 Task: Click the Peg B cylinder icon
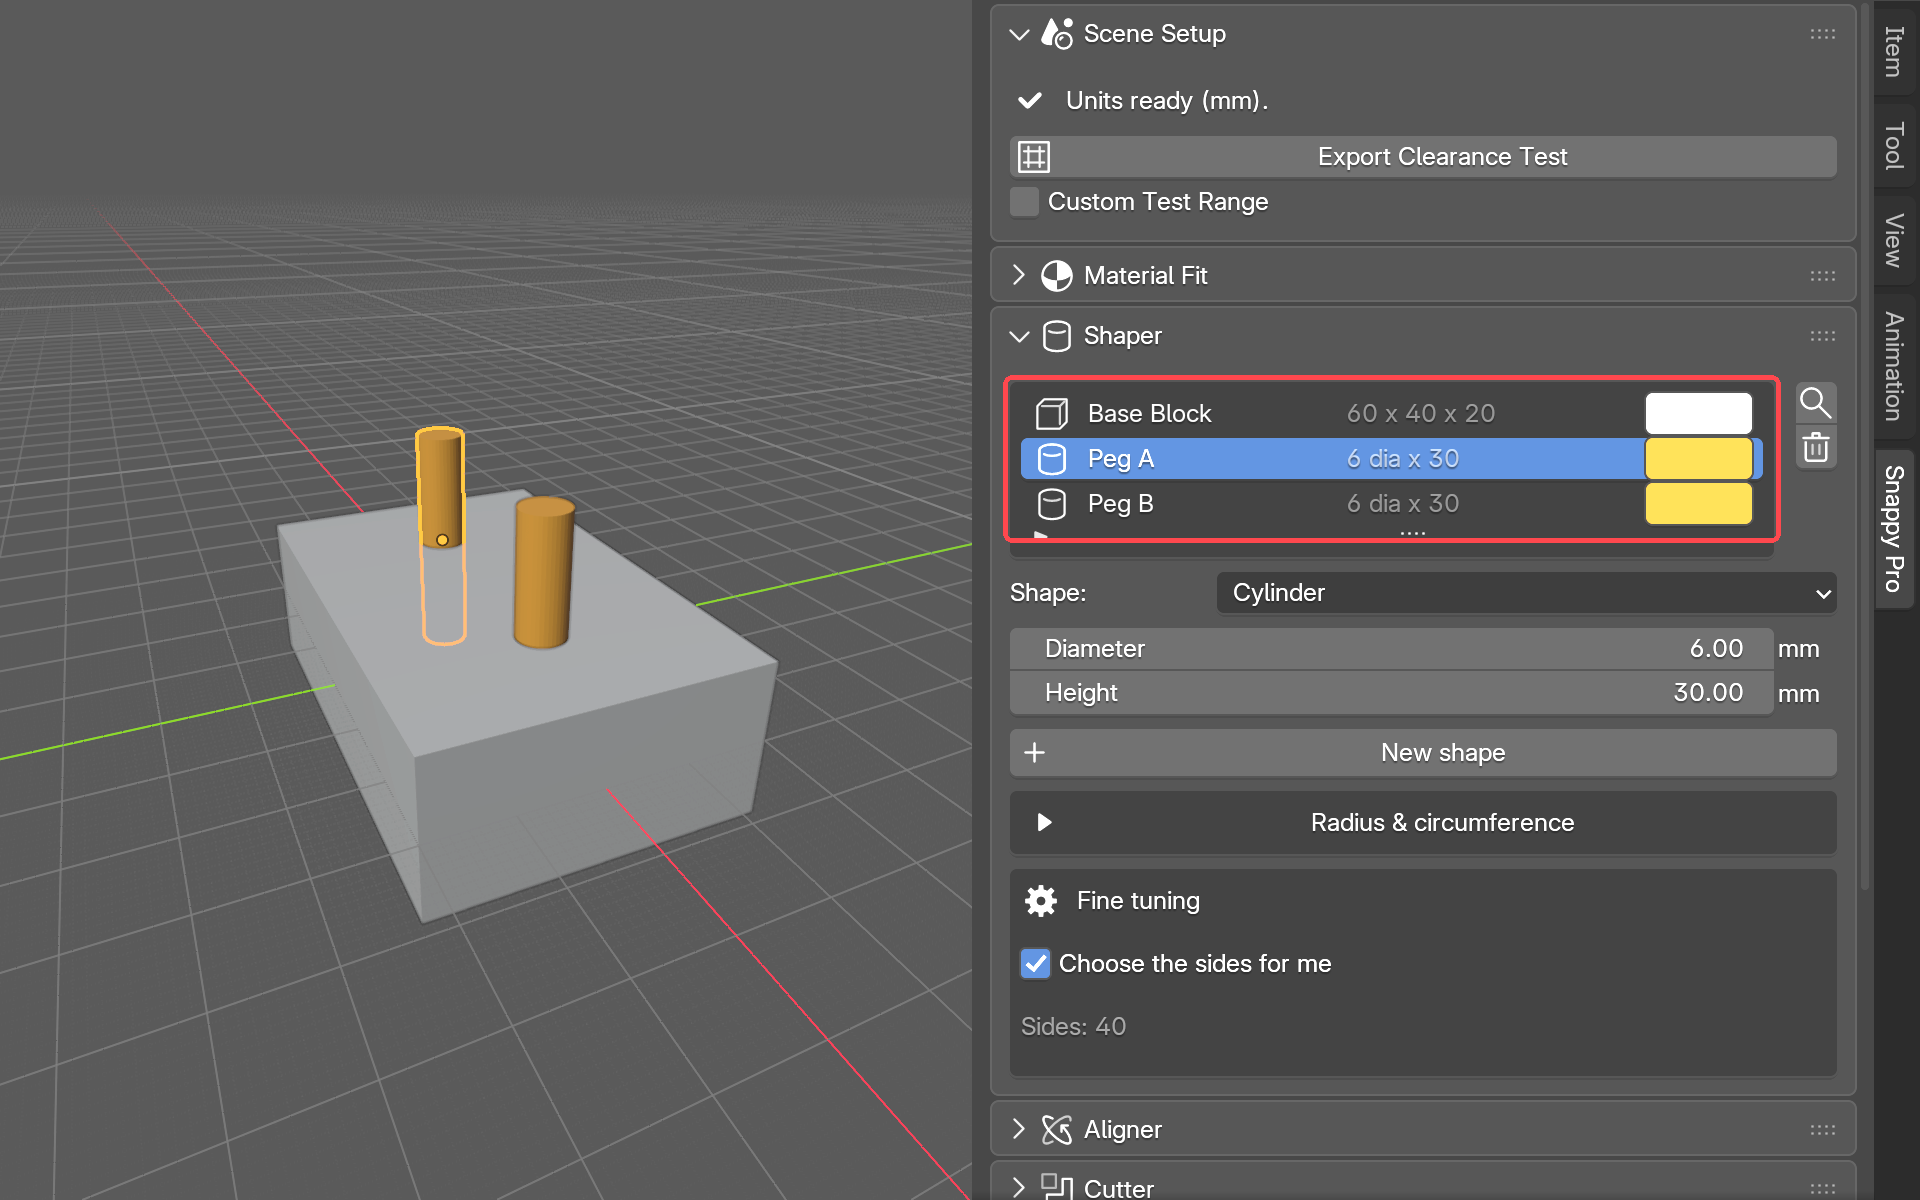pyautogui.click(x=1051, y=504)
